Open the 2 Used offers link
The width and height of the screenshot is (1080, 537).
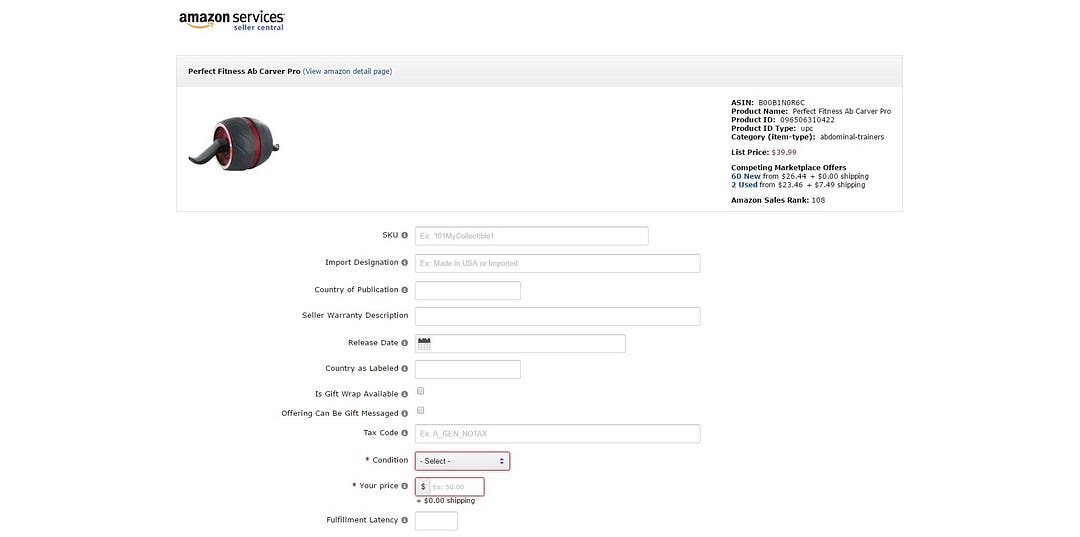tap(744, 185)
